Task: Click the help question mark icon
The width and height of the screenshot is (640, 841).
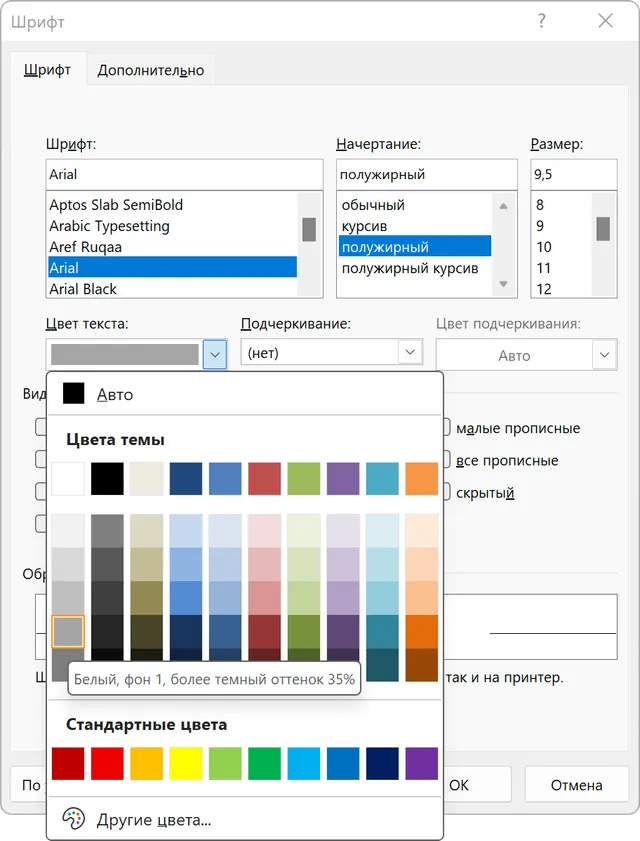Action: [541, 21]
